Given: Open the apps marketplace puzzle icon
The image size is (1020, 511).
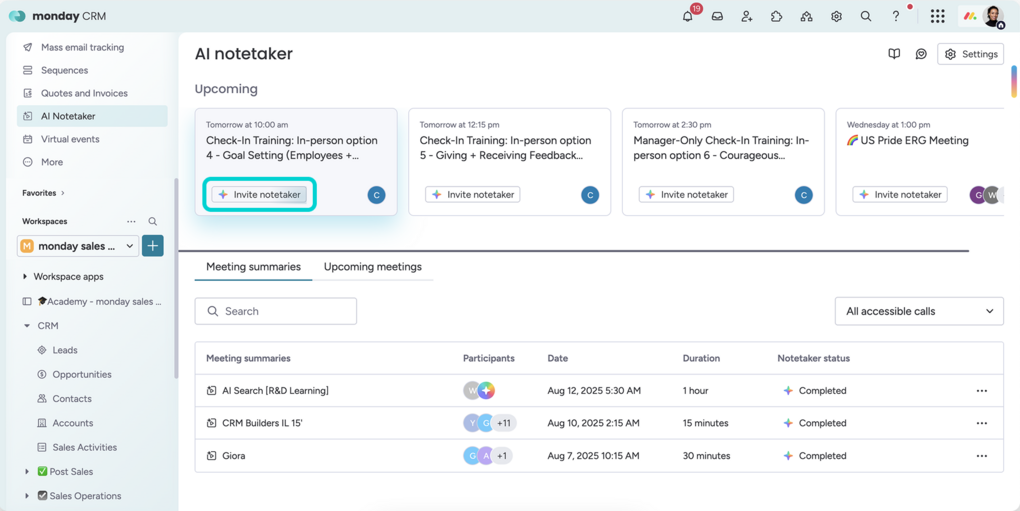Looking at the screenshot, I should pos(777,16).
